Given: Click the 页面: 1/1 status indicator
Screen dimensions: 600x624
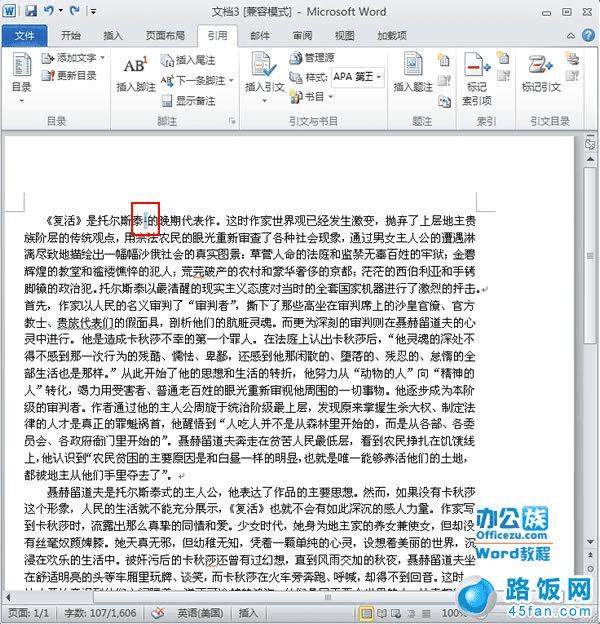Looking at the screenshot, I should (28, 613).
